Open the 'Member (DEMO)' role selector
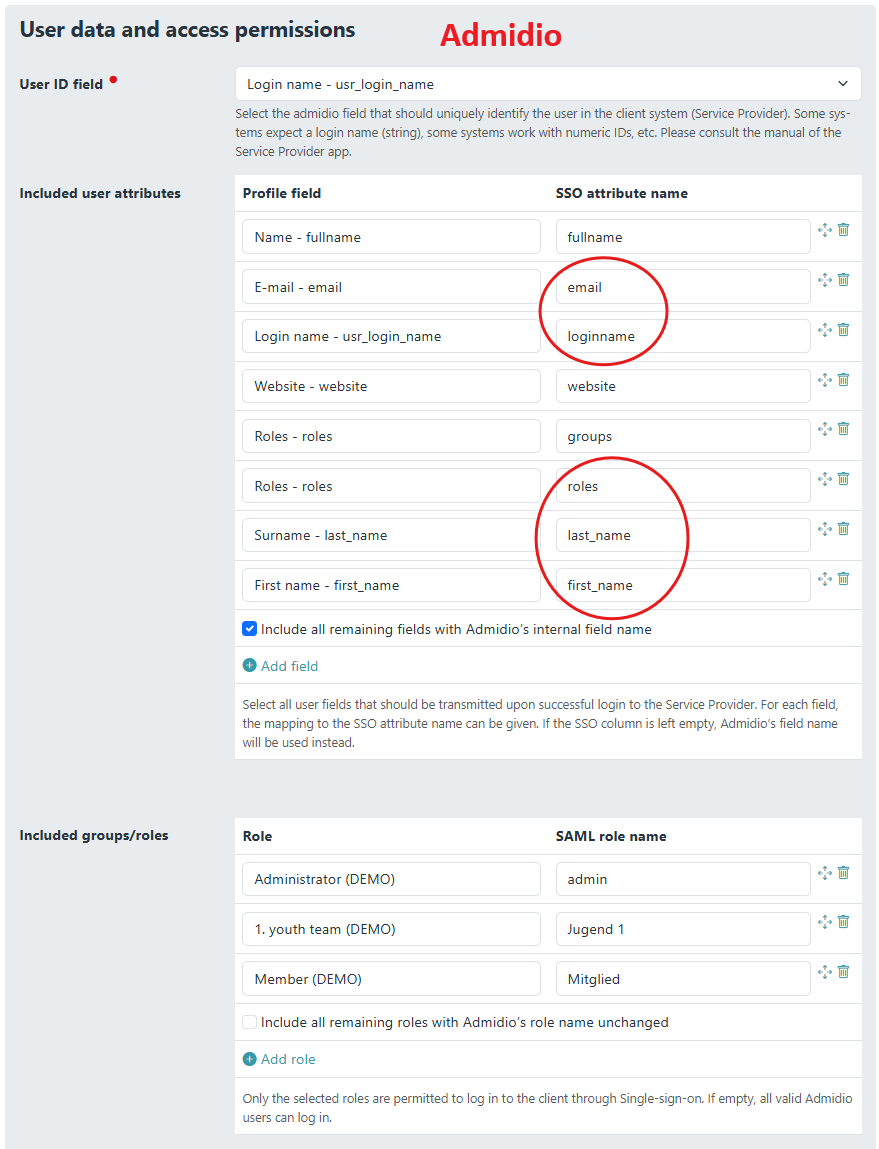The image size is (879, 1149). pos(390,979)
